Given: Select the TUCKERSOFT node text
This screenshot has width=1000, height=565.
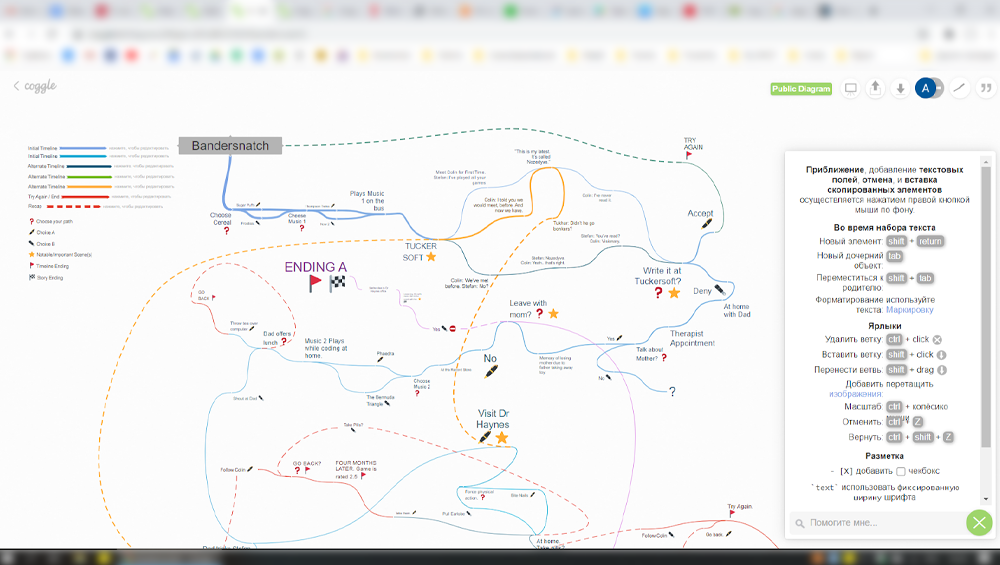Looking at the screenshot, I should tap(420, 251).
